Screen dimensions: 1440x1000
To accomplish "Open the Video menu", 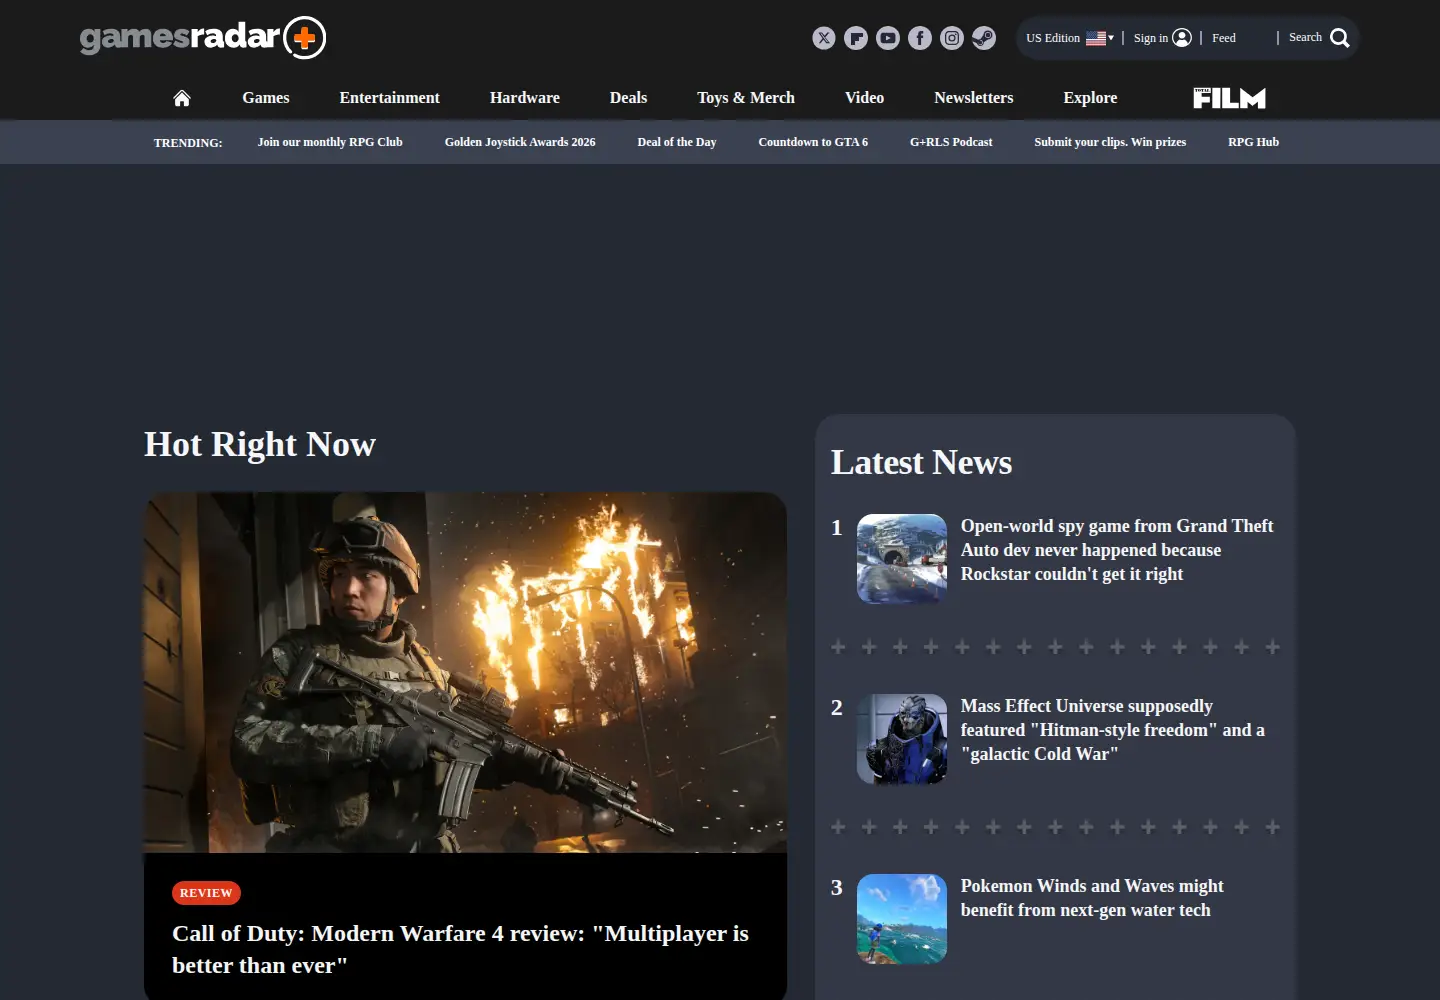I will pyautogui.click(x=864, y=98).
